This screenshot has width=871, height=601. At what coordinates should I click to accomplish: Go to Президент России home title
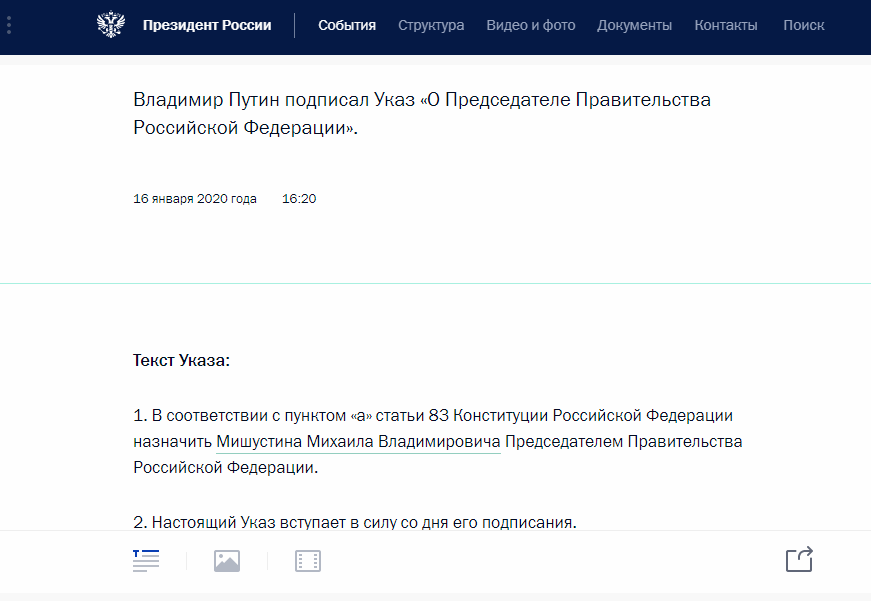click(x=207, y=25)
